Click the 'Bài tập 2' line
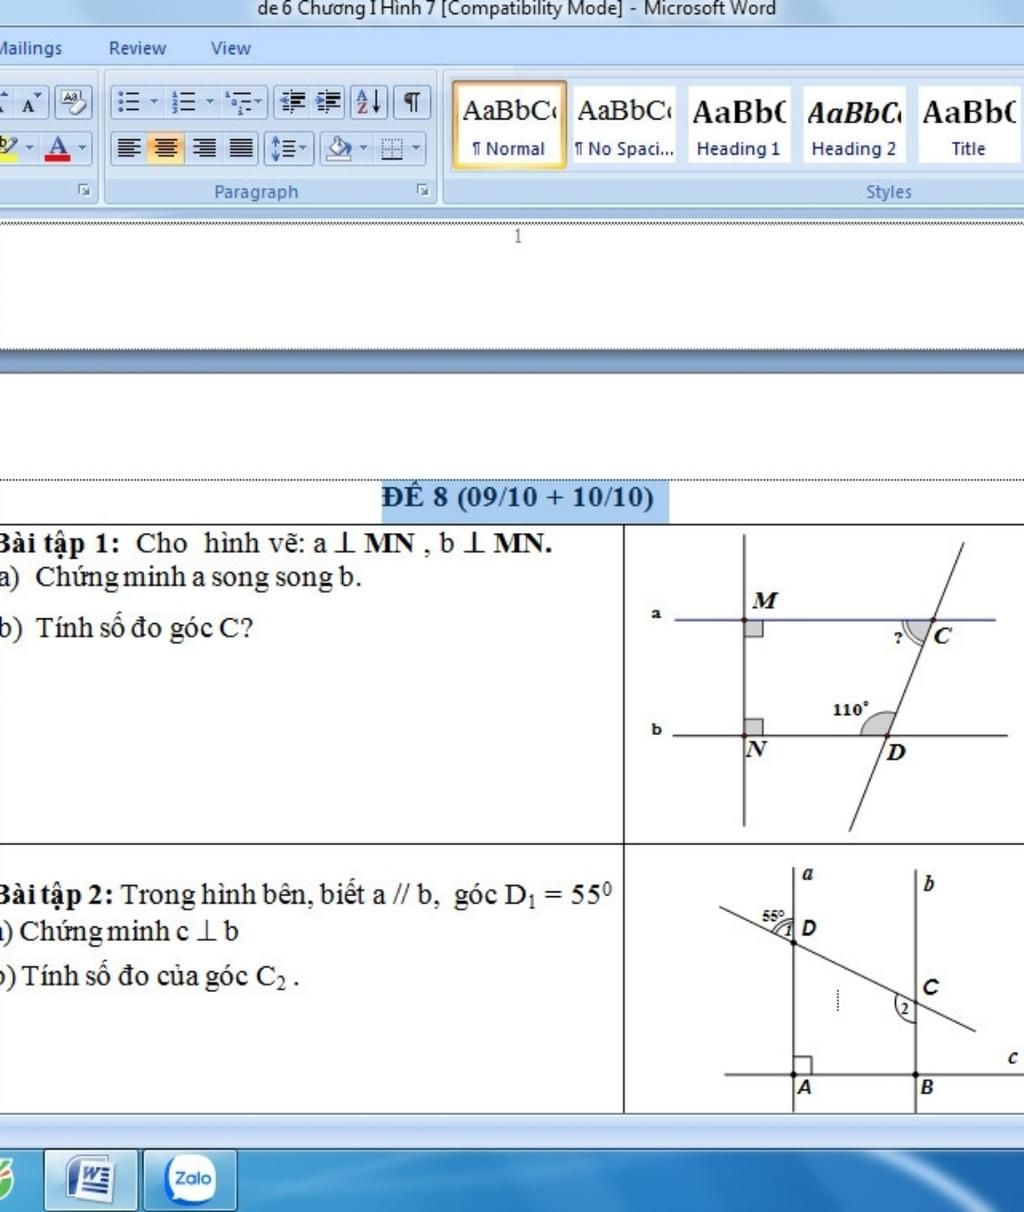This screenshot has height=1212, width=1024. coord(305,894)
